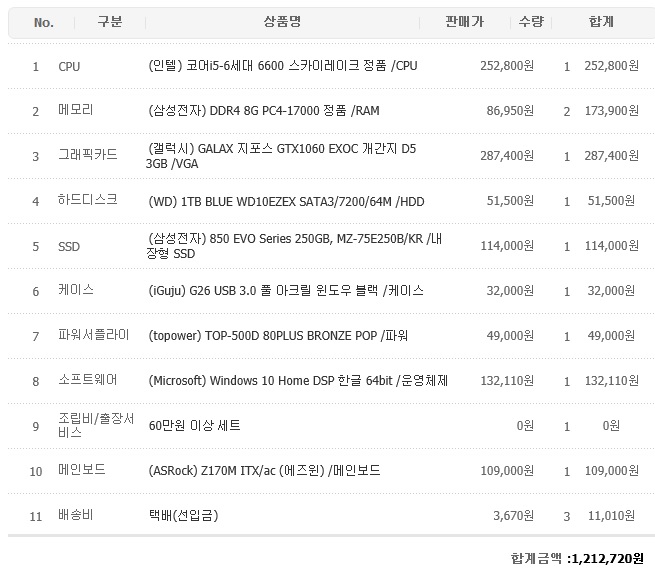Click the sale price '32,000원' for case
The height and width of the screenshot is (586, 655).
tap(510, 291)
